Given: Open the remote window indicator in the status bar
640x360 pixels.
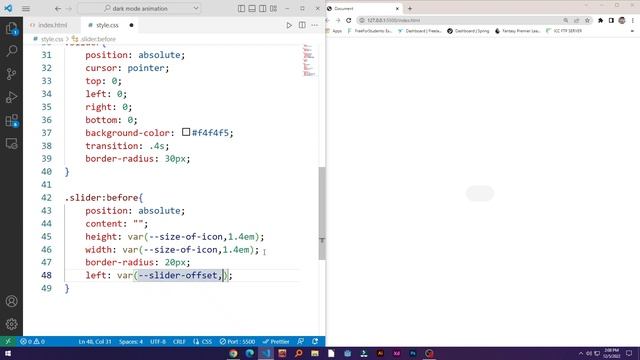Looking at the screenshot, I should pyautogui.click(x=8, y=341).
